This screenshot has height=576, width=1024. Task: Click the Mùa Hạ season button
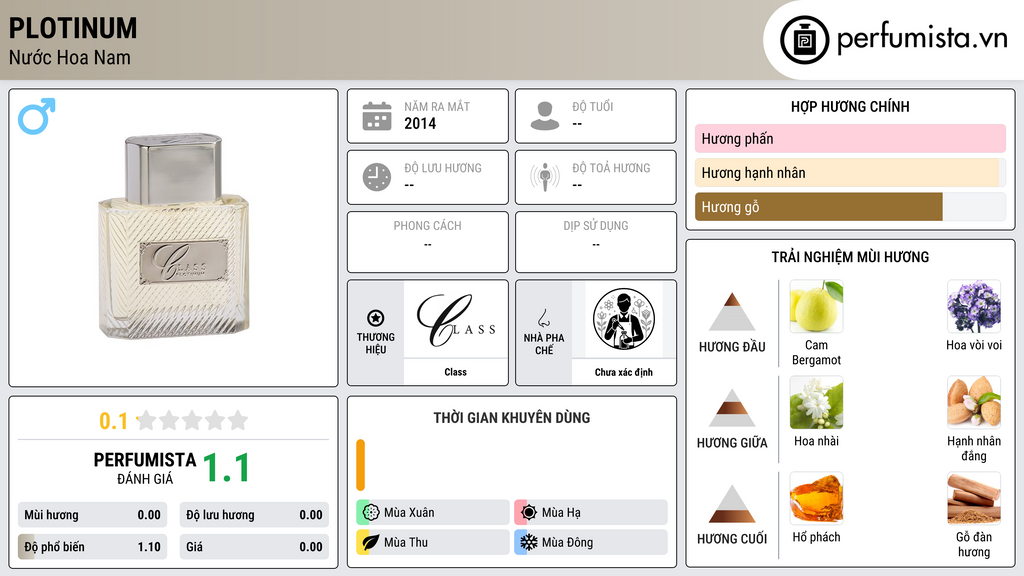tap(591, 512)
